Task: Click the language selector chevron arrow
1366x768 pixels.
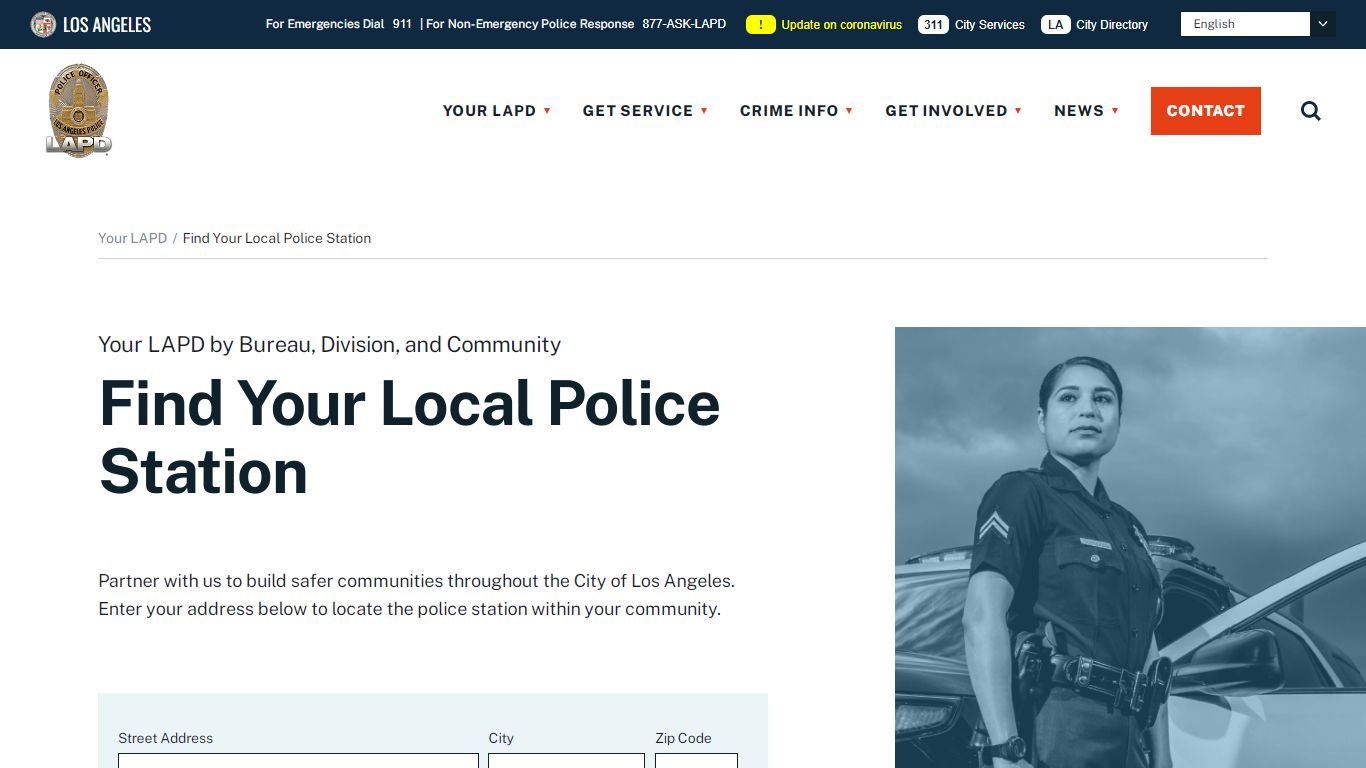Action: click(1323, 24)
